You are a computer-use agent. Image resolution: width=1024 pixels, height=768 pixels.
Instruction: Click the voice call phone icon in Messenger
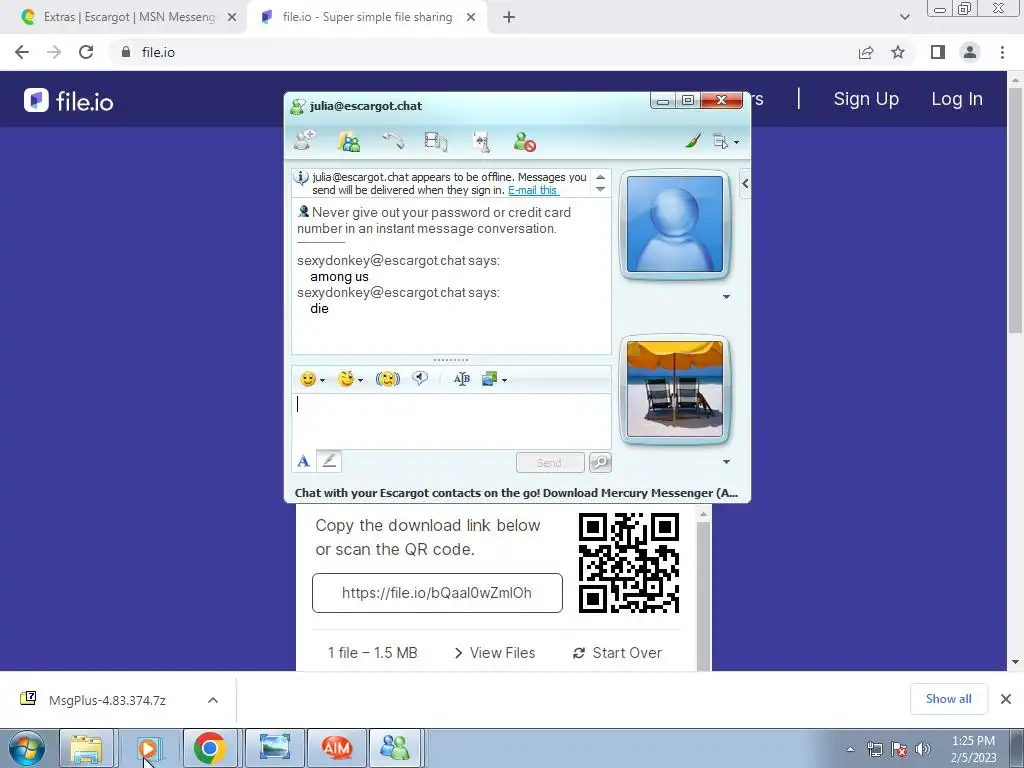click(393, 141)
